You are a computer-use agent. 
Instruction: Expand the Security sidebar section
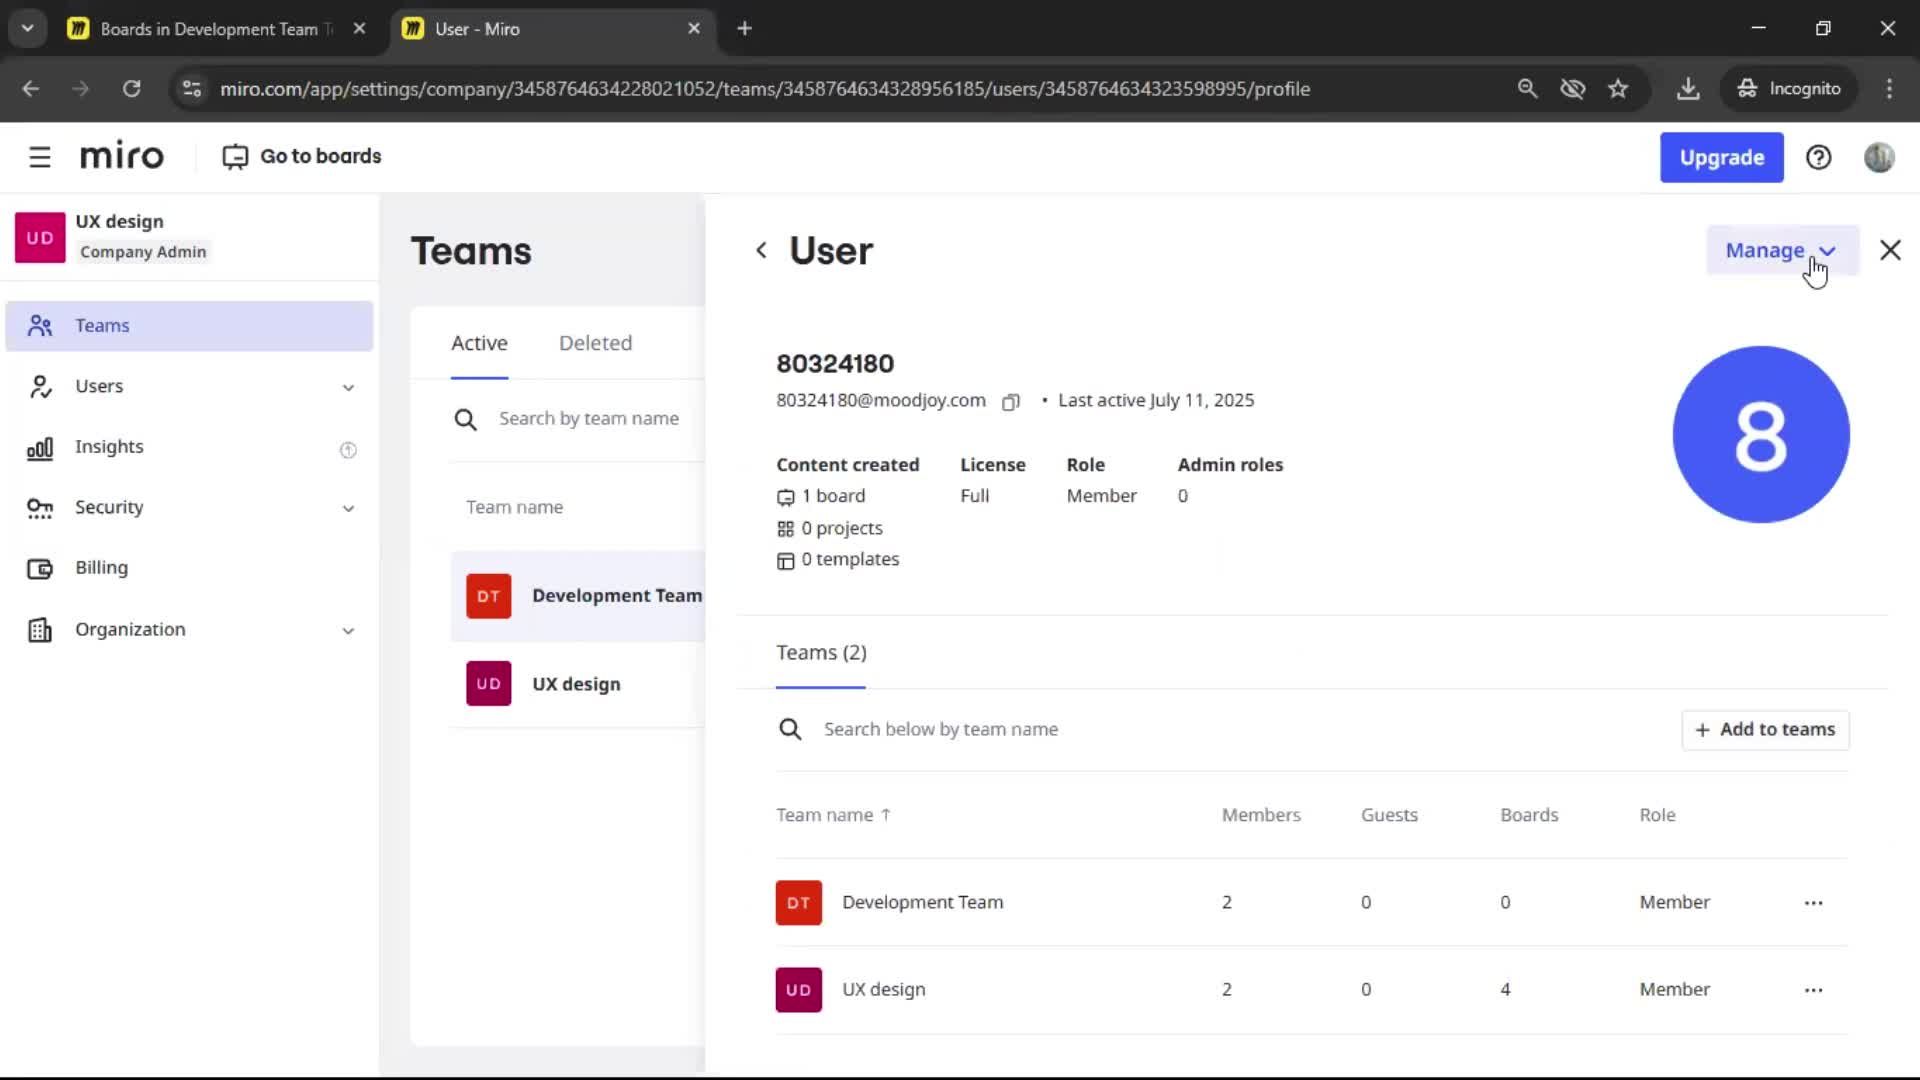pyautogui.click(x=189, y=507)
